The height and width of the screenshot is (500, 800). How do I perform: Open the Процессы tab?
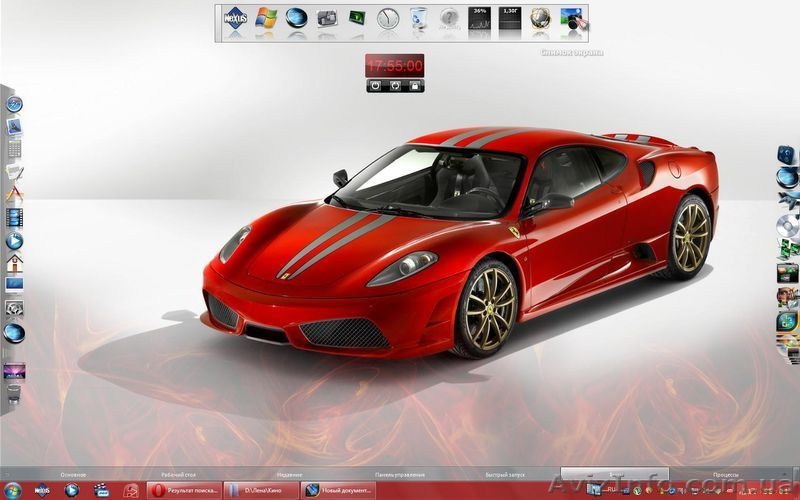[x=726, y=475]
